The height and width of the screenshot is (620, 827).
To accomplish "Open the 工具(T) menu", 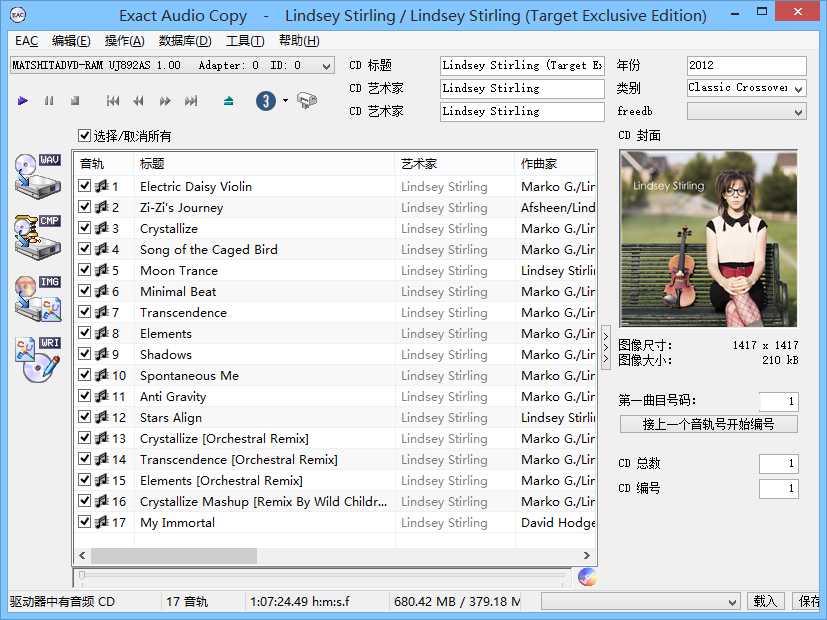I will [x=245, y=41].
